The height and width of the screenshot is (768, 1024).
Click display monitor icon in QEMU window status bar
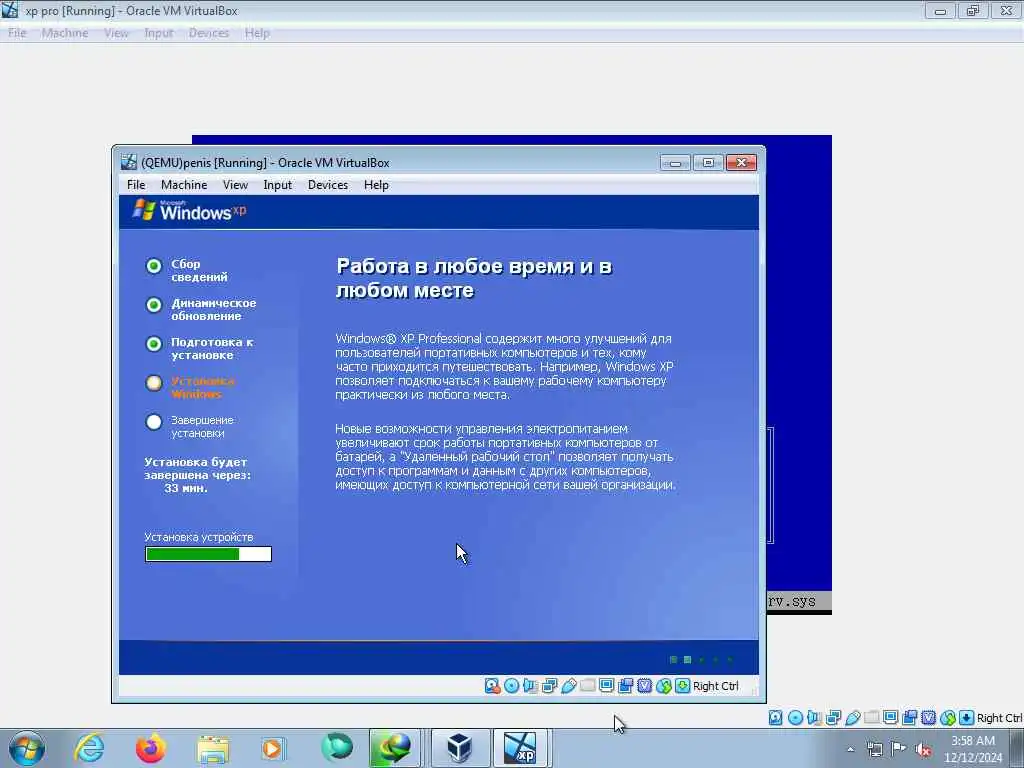pos(606,686)
